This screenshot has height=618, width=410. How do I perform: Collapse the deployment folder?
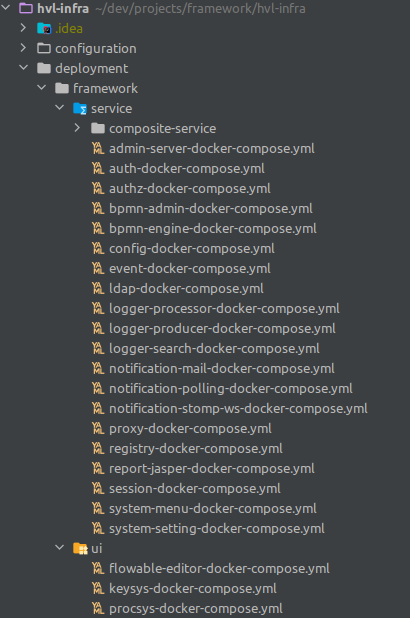tap(24, 68)
